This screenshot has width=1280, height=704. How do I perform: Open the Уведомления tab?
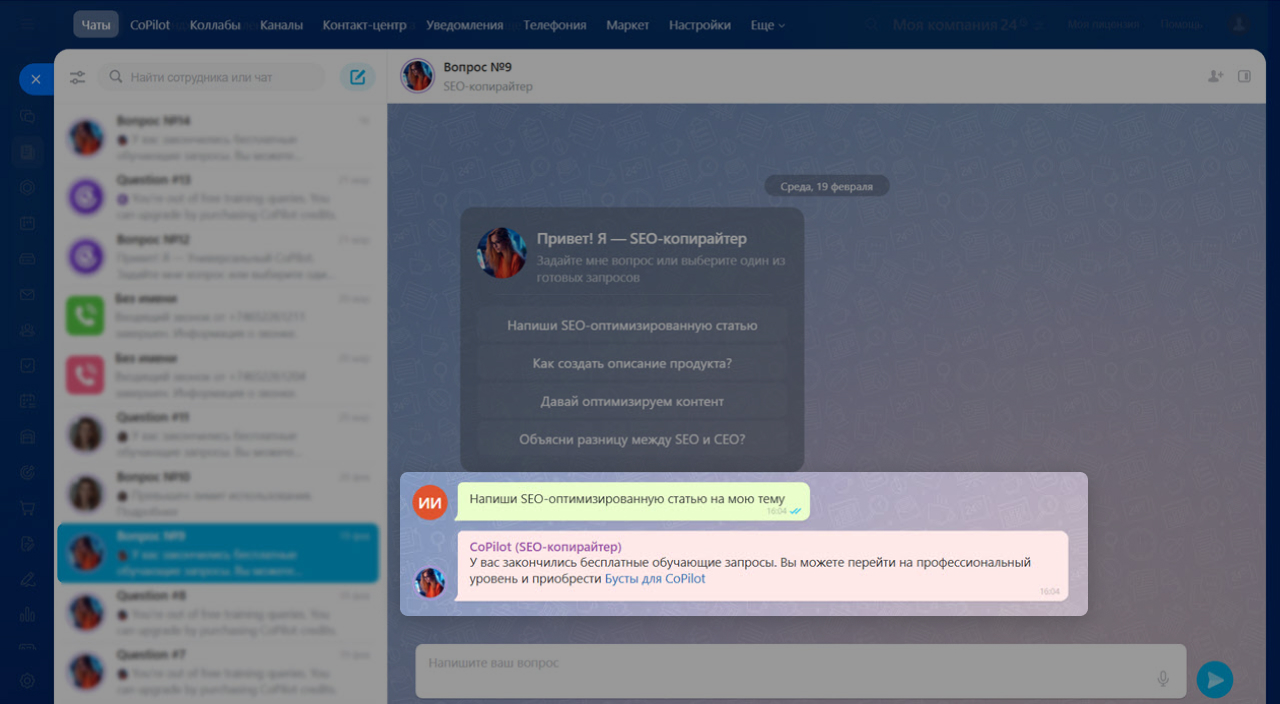pyautogui.click(x=464, y=25)
